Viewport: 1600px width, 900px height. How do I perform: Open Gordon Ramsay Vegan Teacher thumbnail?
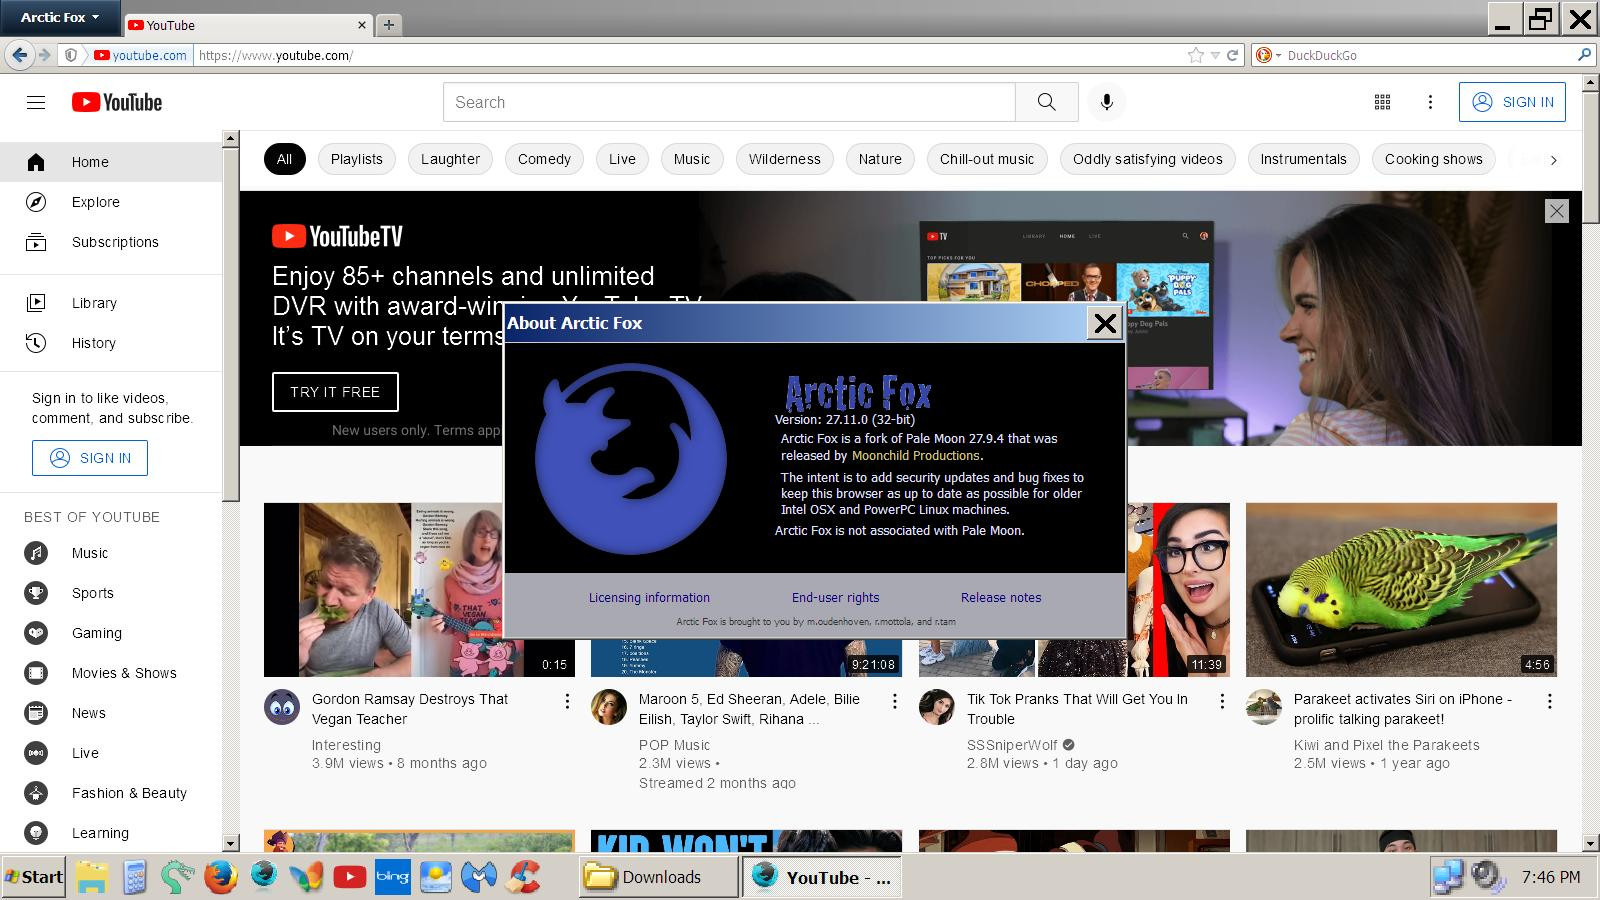[x=419, y=590]
